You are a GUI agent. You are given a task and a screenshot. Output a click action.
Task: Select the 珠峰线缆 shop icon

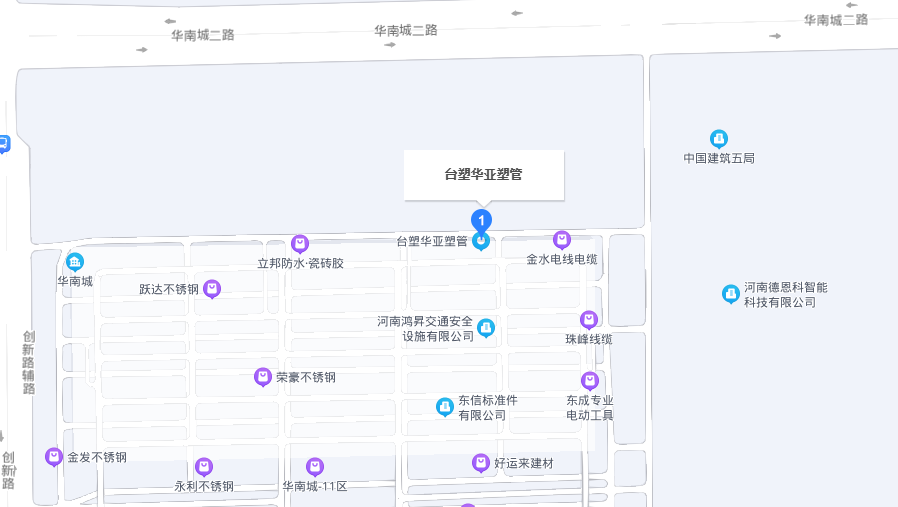[589, 320]
